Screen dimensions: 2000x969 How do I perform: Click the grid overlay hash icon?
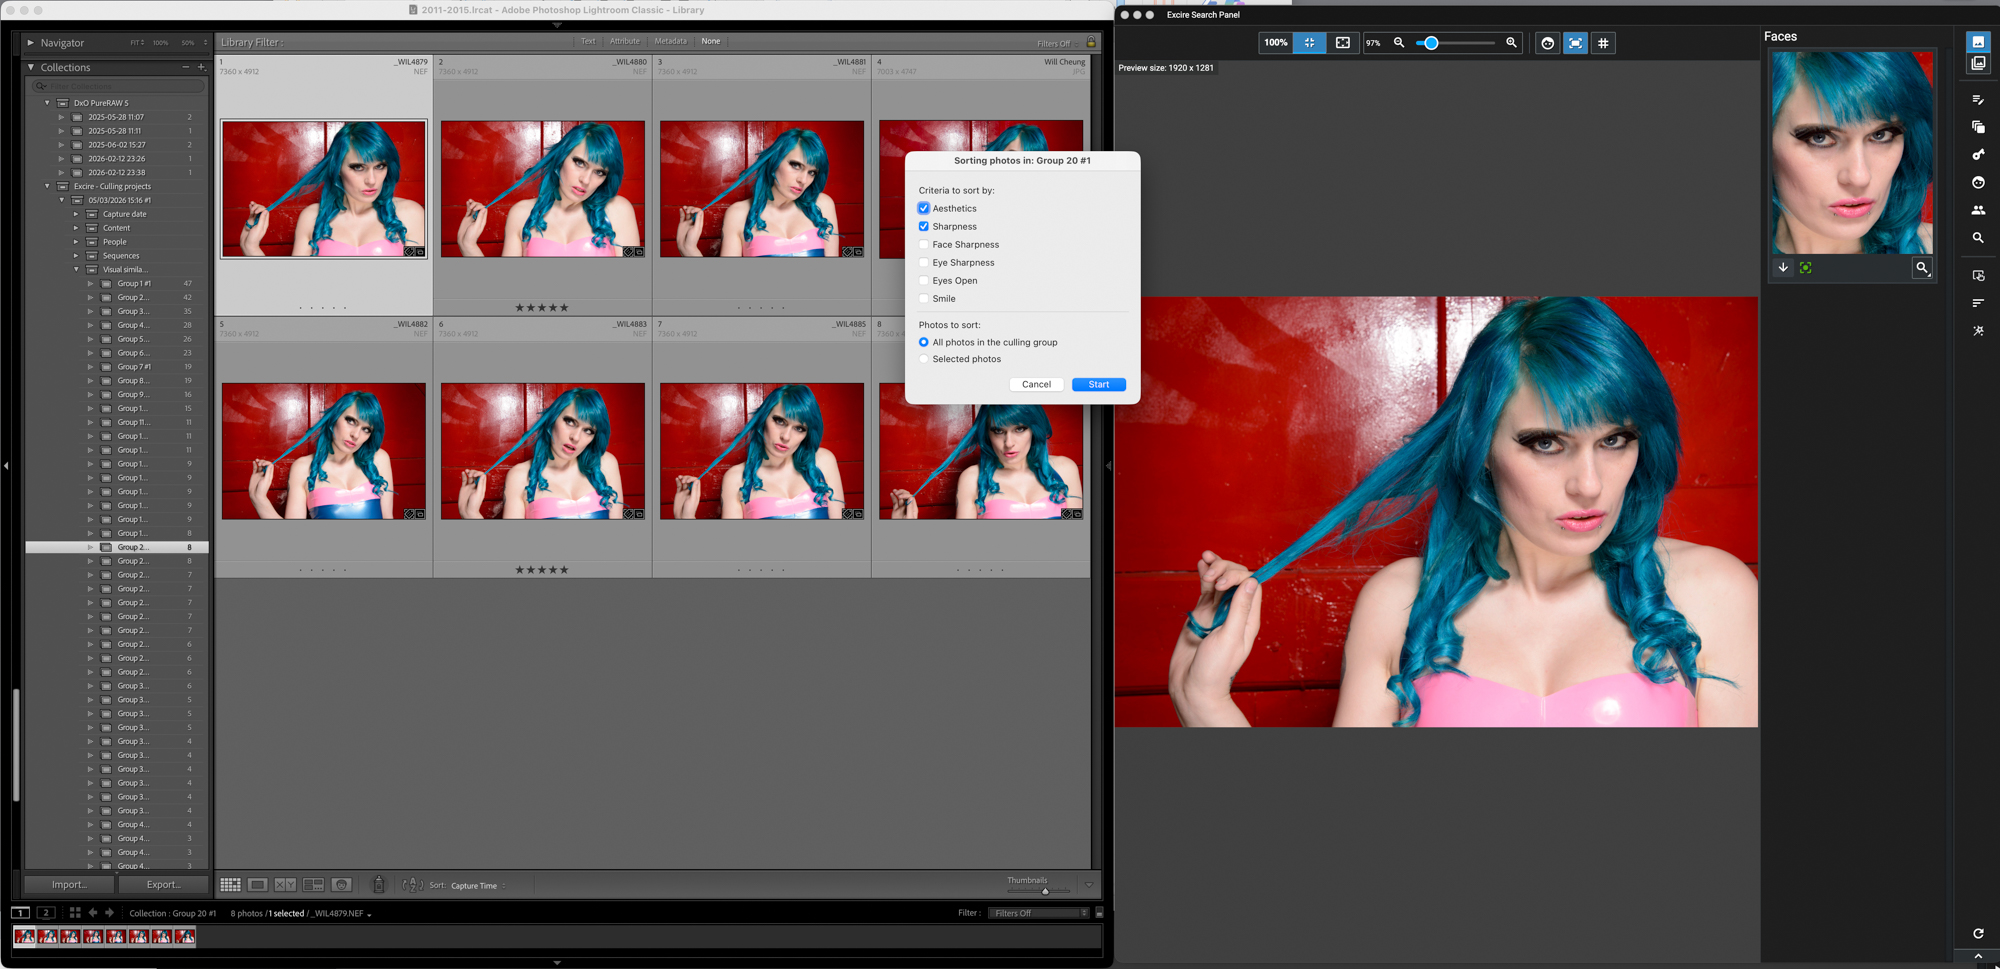coord(1603,43)
